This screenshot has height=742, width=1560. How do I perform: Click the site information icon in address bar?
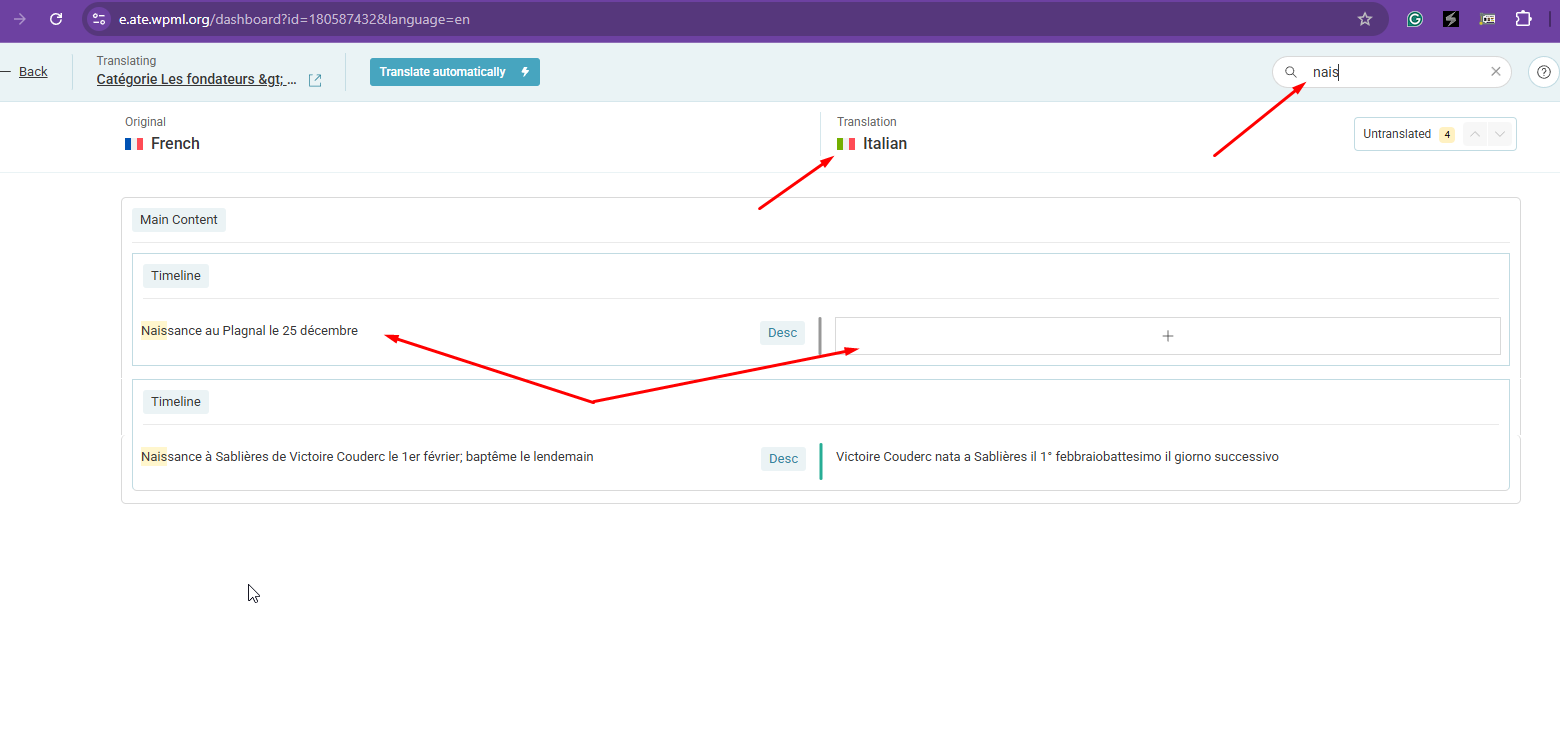pyautogui.click(x=98, y=19)
